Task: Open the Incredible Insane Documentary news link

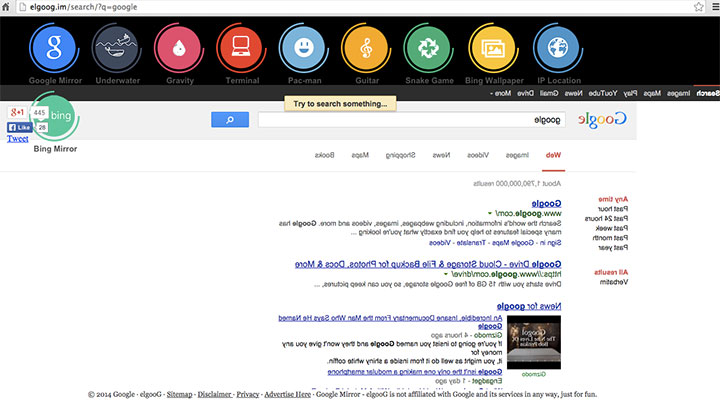Action: pos(390,322)
